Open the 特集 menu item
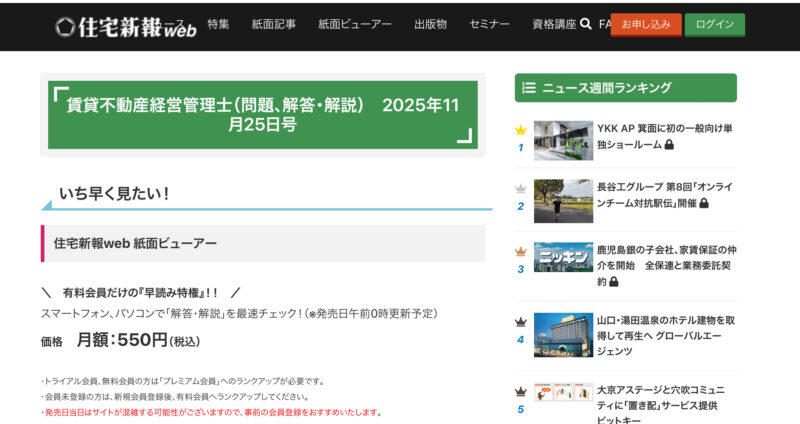The image size is (800, 424). pos(218,25)
